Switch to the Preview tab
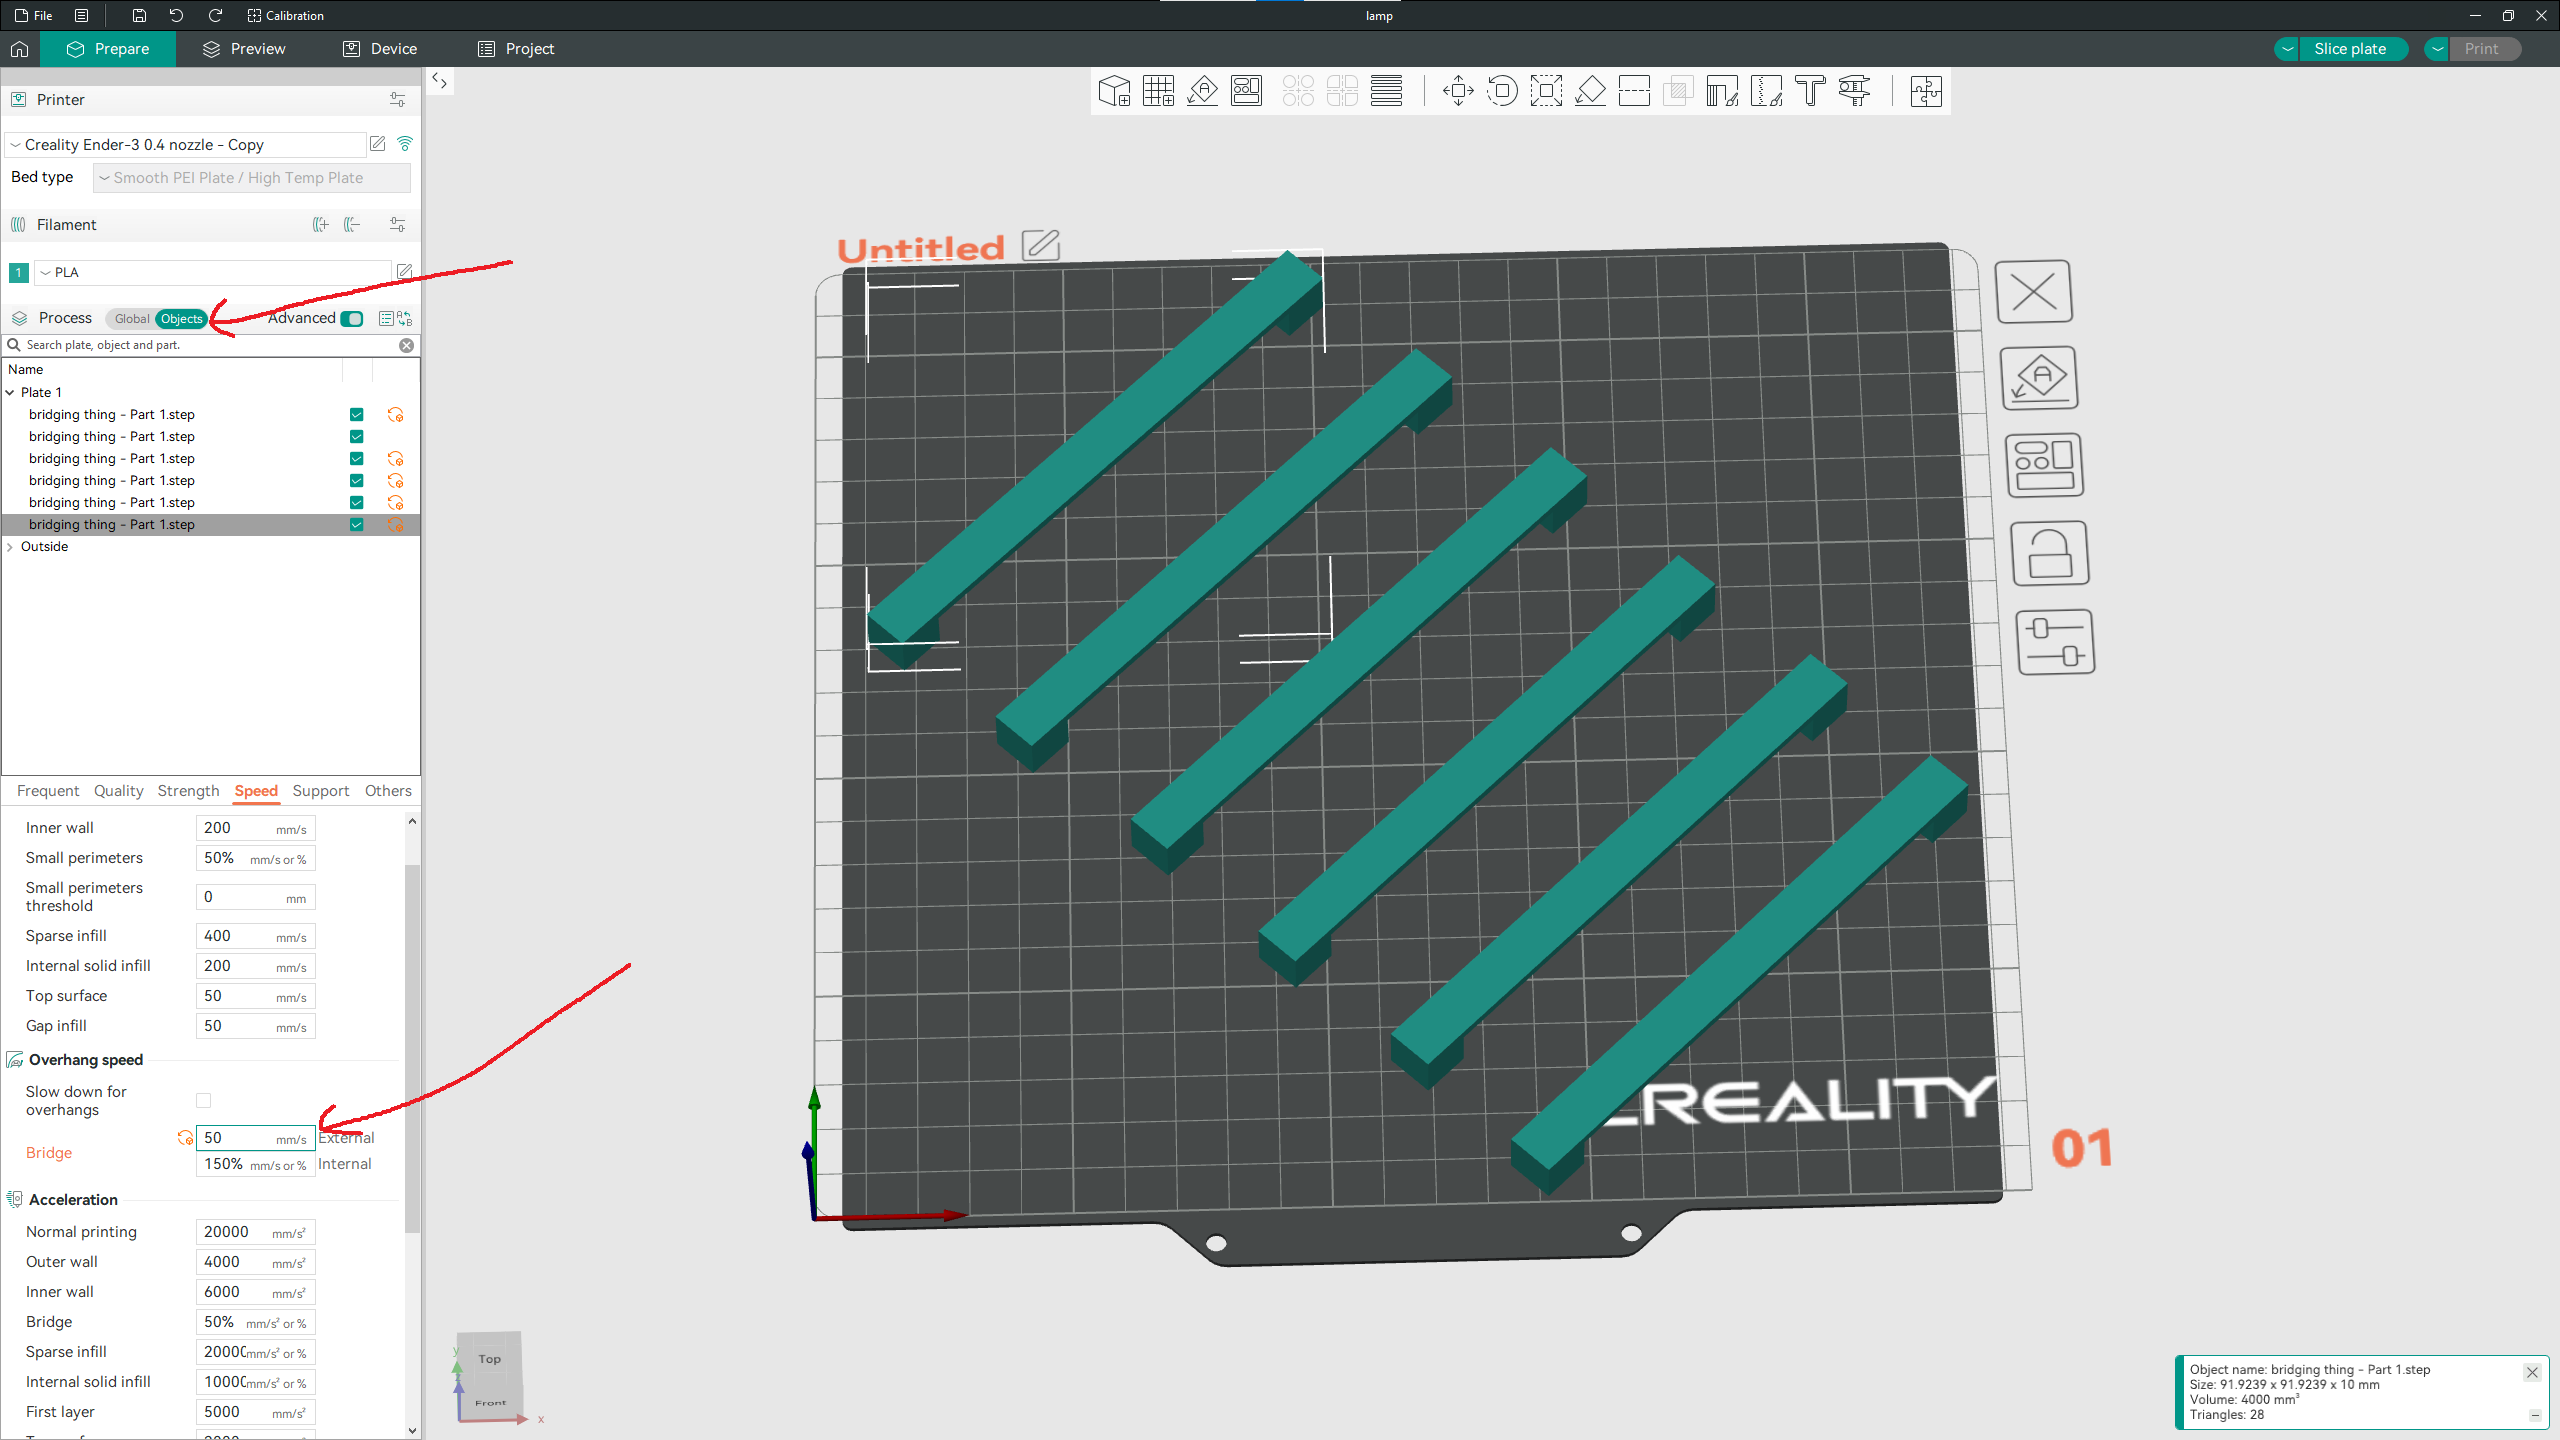Screen dimensions: 2560x1440 244,49
